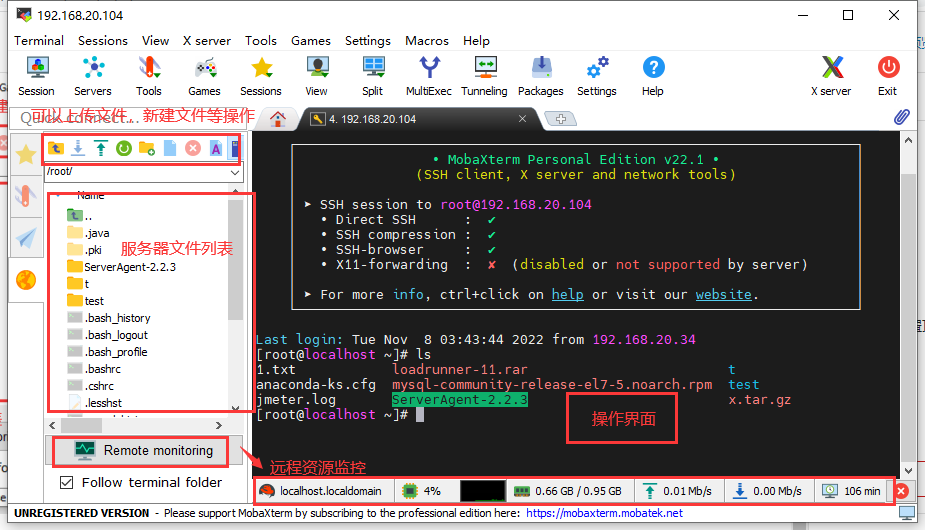Follow the help link in terminal banner
Viewport: 925px width, 530px height.
pos(568,295)
